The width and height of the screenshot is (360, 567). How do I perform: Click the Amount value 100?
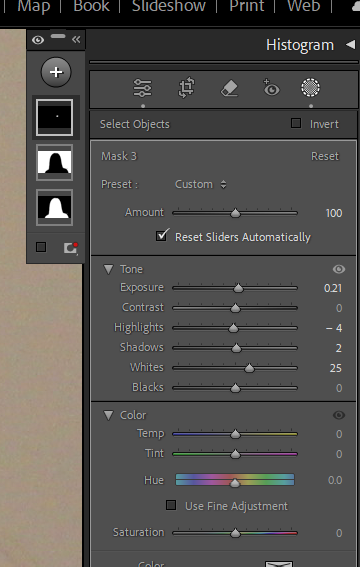[x=334, y=213]
